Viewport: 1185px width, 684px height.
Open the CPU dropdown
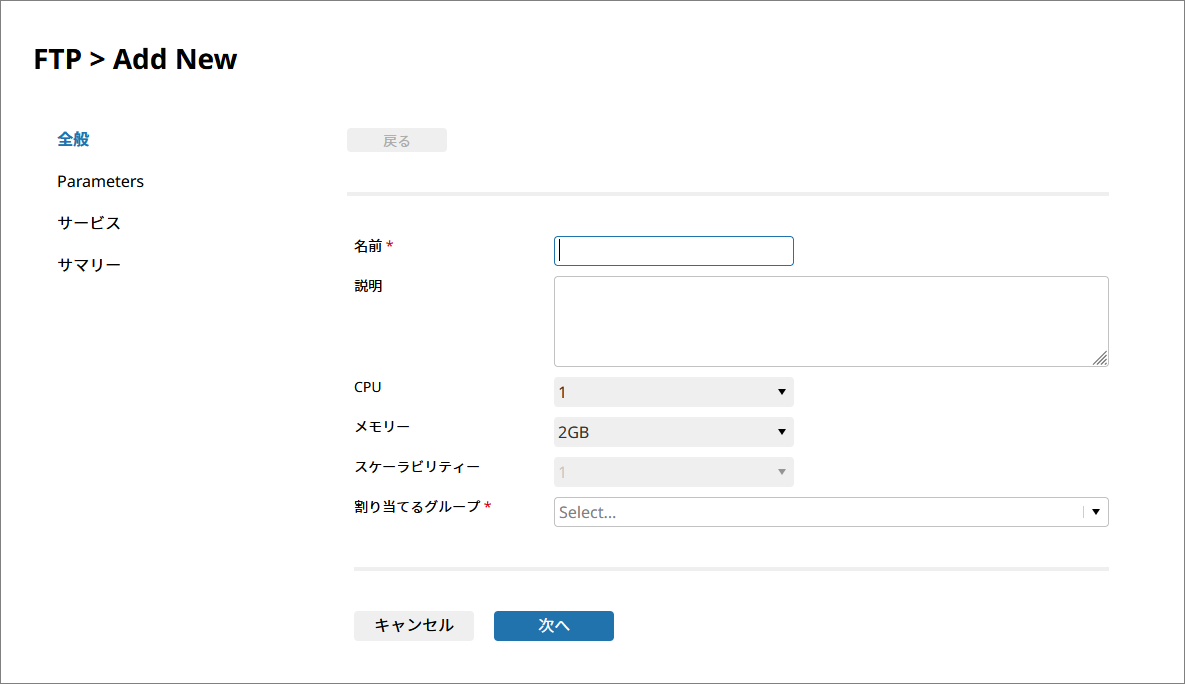click(673, 392)
